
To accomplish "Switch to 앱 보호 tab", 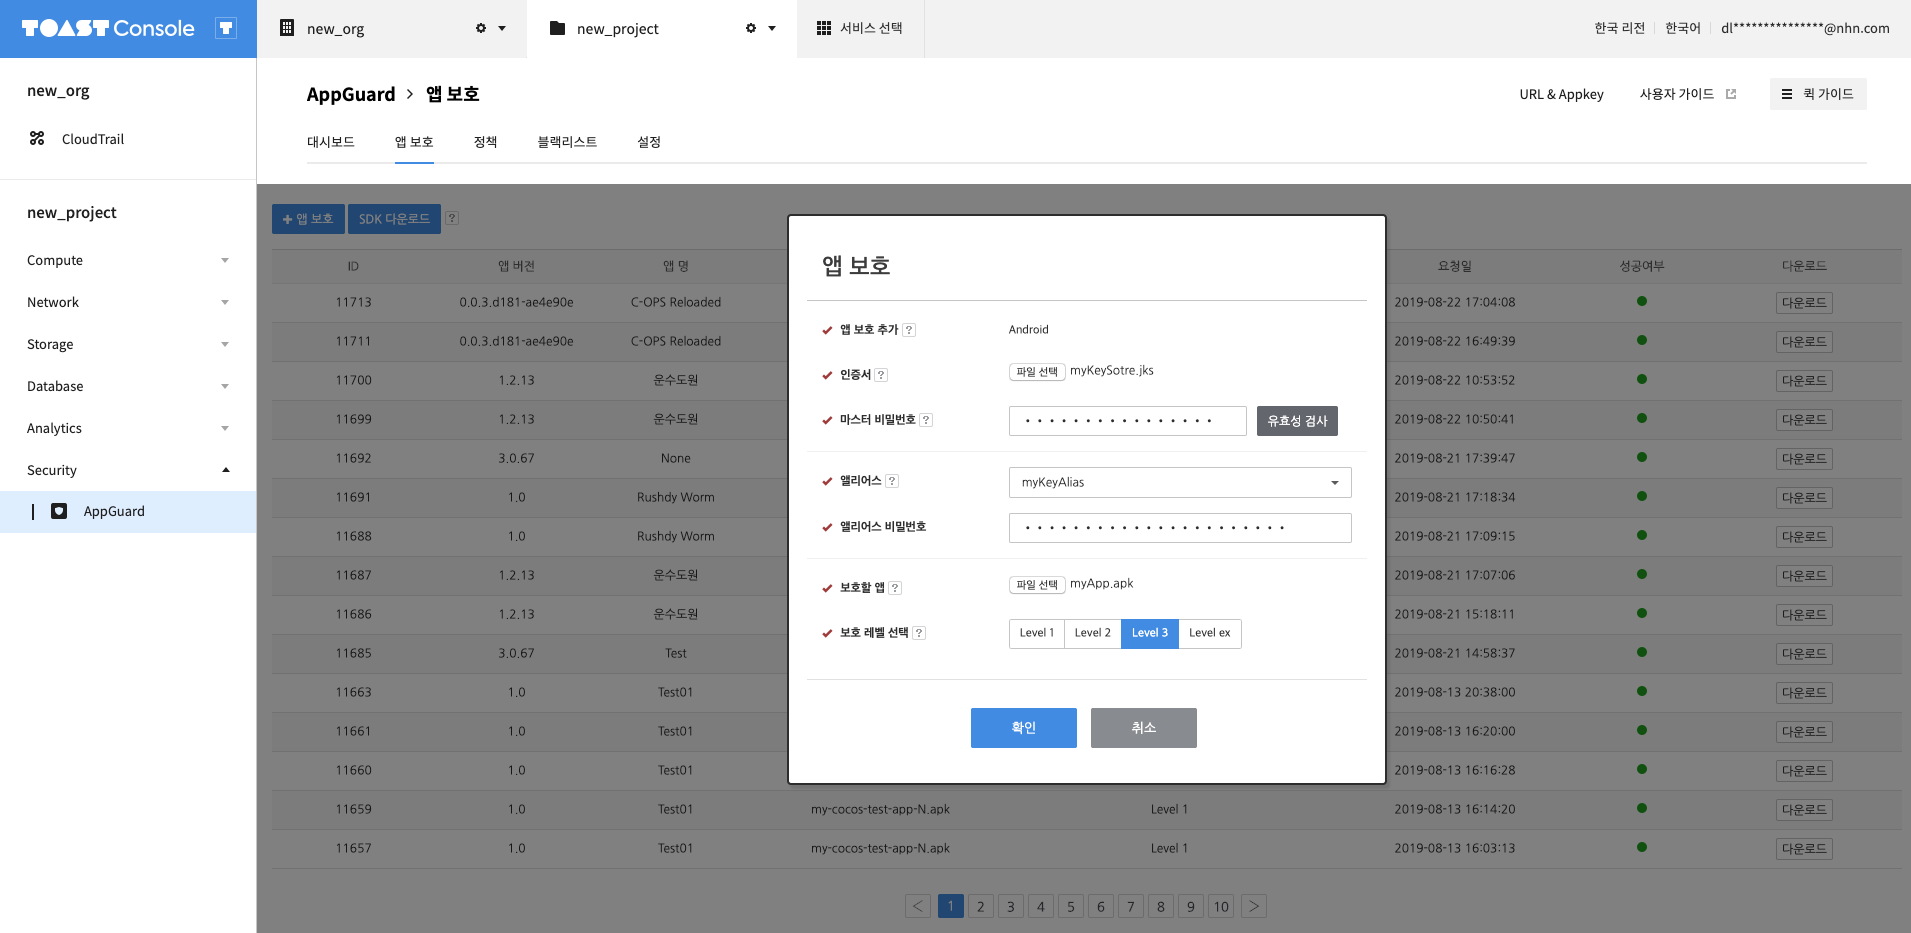I will tap(414, 142).
